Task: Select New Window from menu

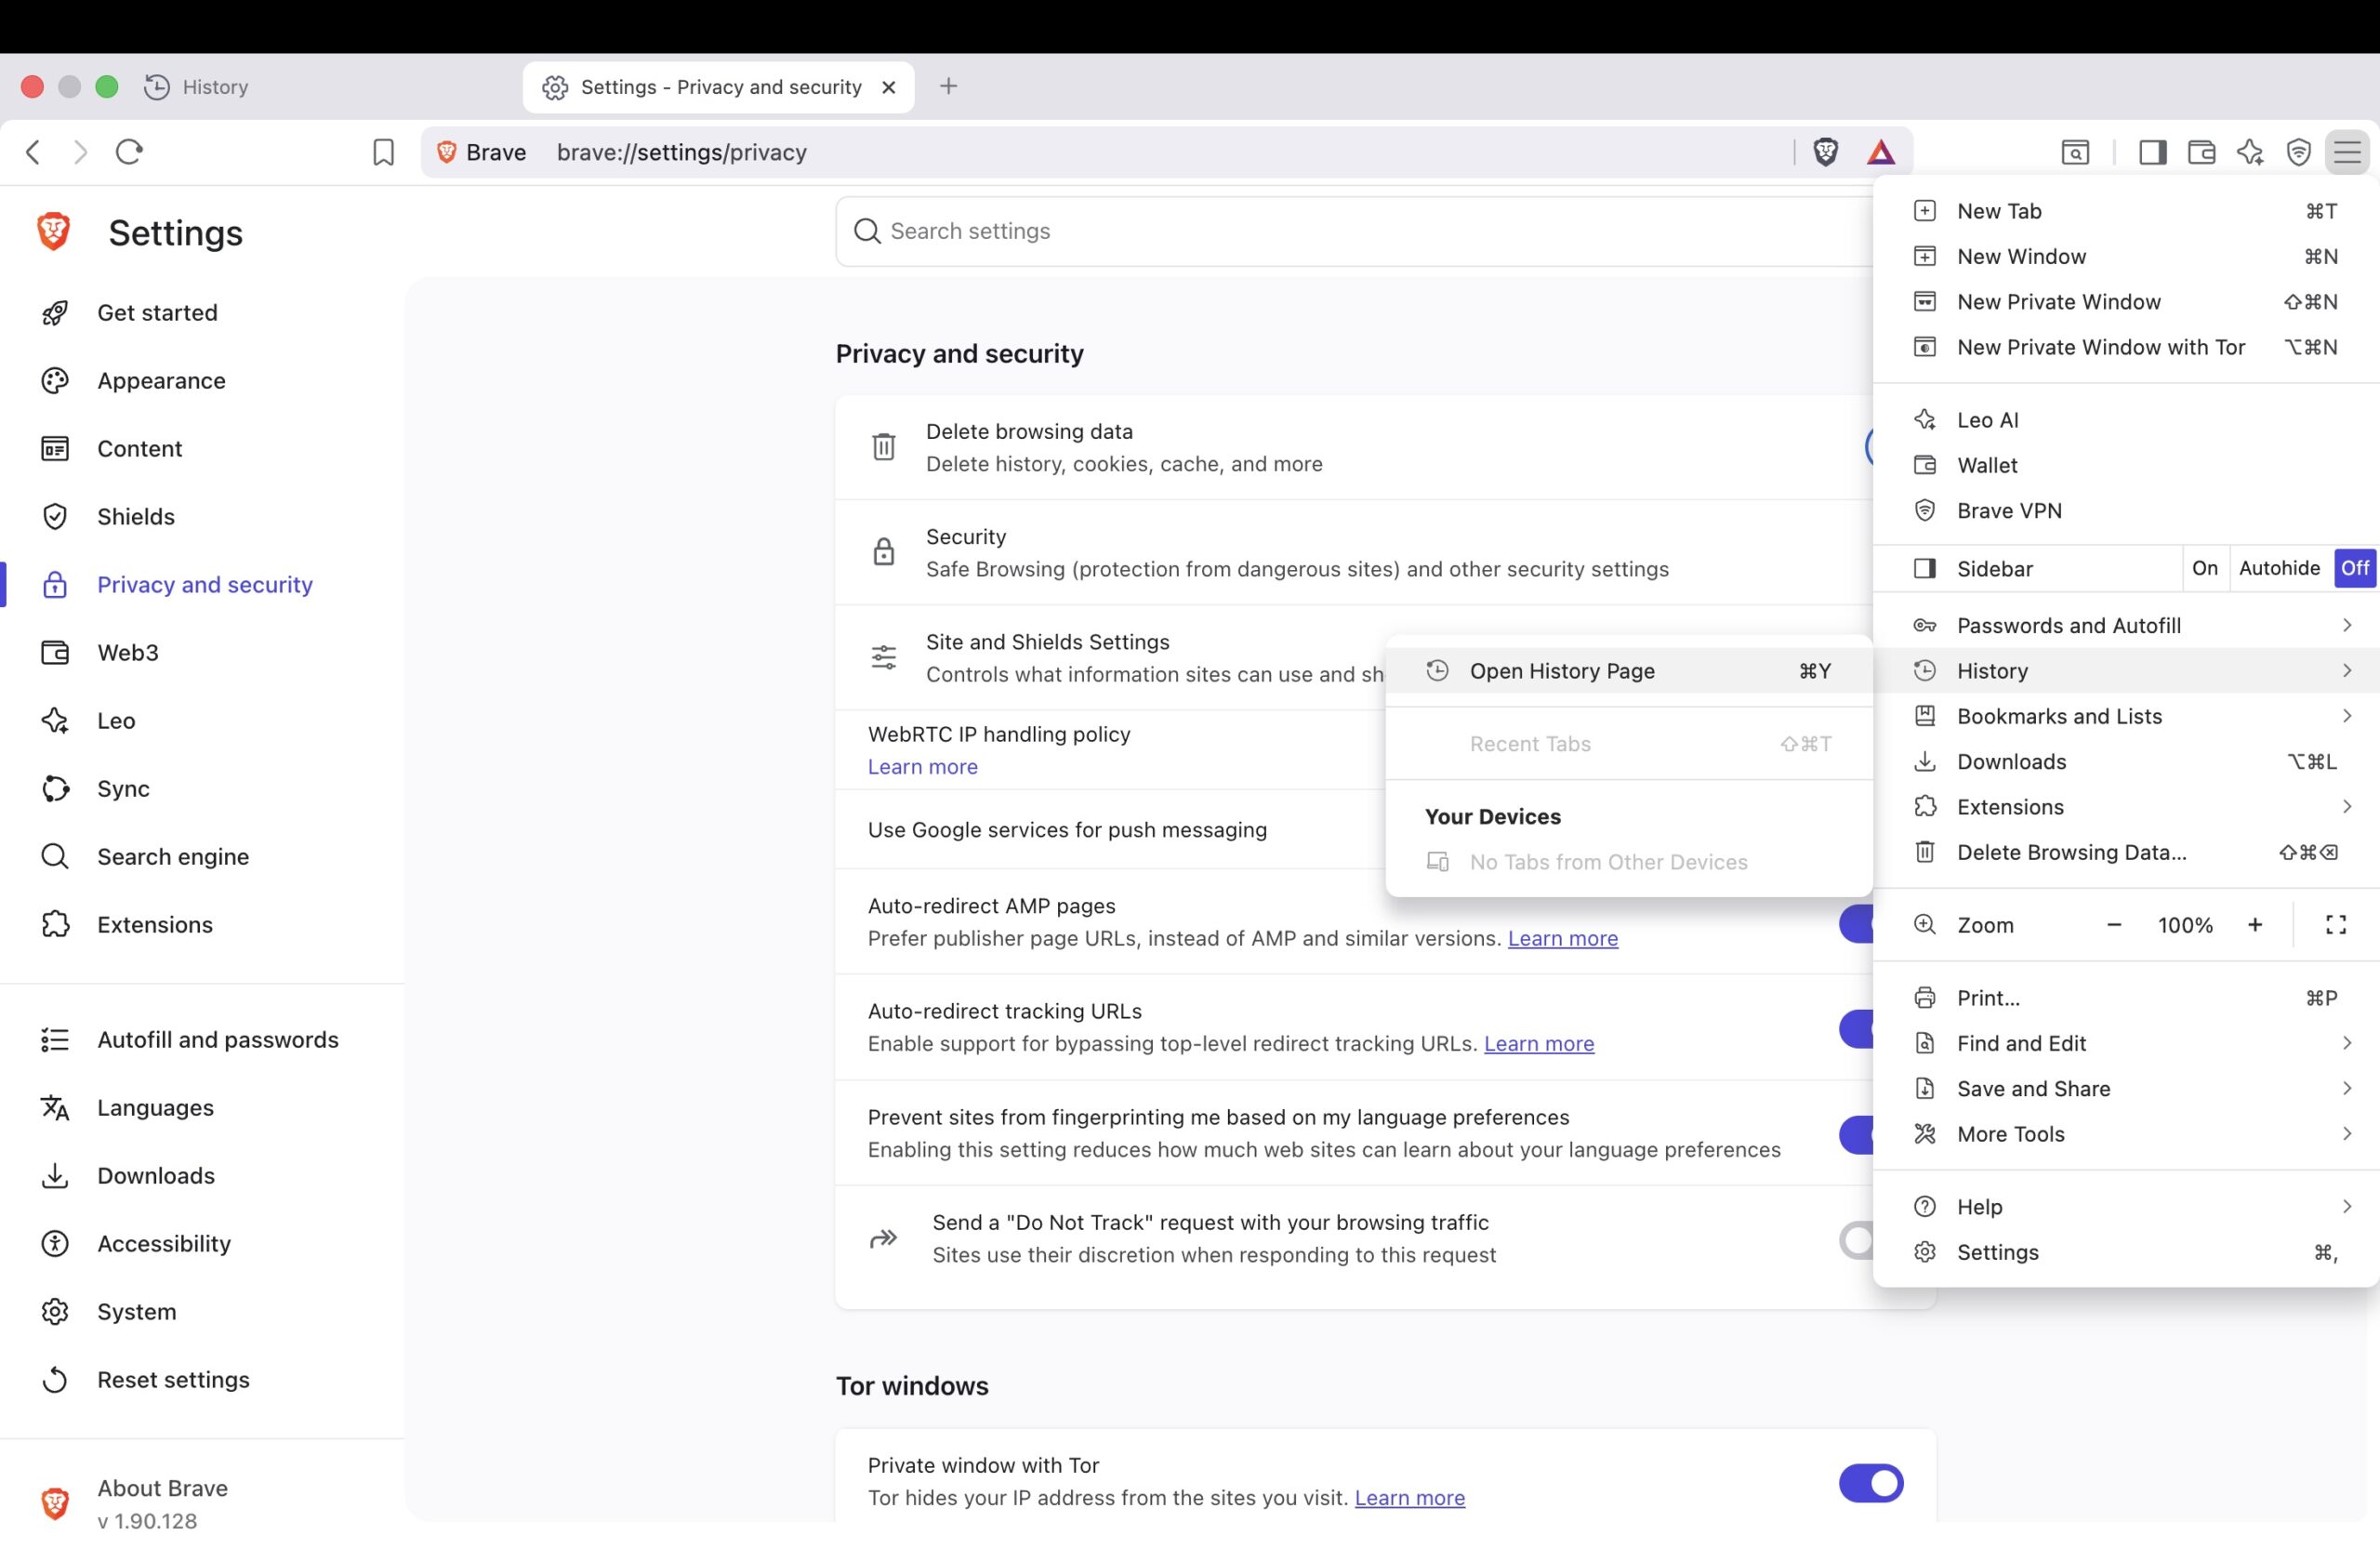Action: pos(2126,257)
